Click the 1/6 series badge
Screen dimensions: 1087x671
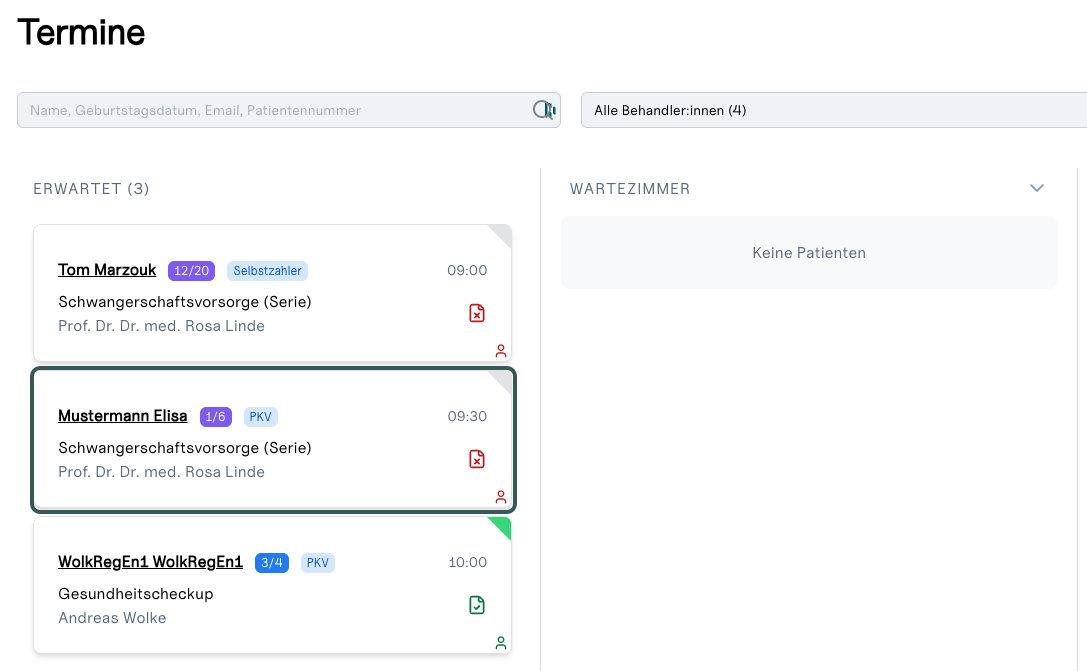[216, 417]
